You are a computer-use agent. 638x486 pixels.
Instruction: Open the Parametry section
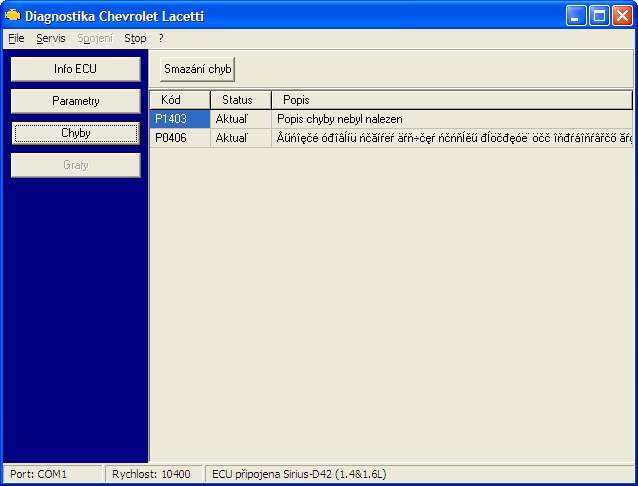[x=76, y=101]
